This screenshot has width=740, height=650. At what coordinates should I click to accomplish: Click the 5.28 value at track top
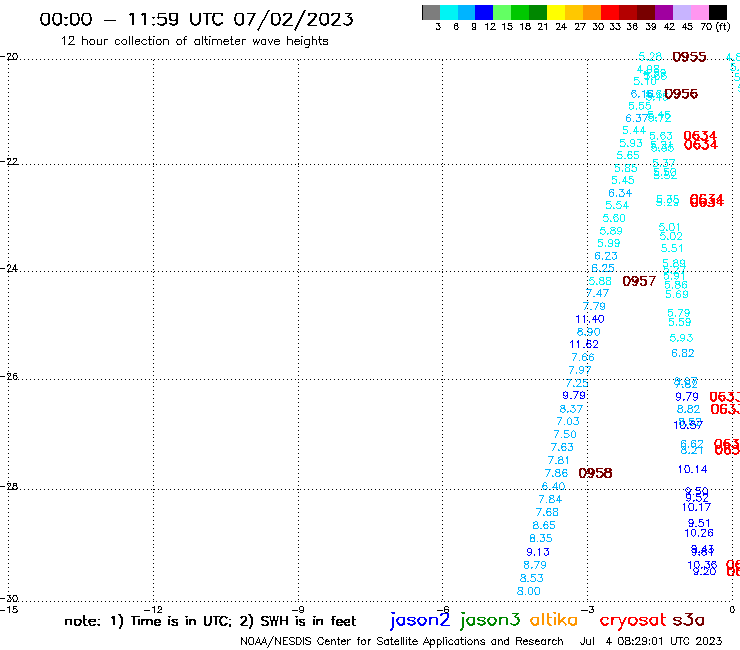tap(650, 57)
